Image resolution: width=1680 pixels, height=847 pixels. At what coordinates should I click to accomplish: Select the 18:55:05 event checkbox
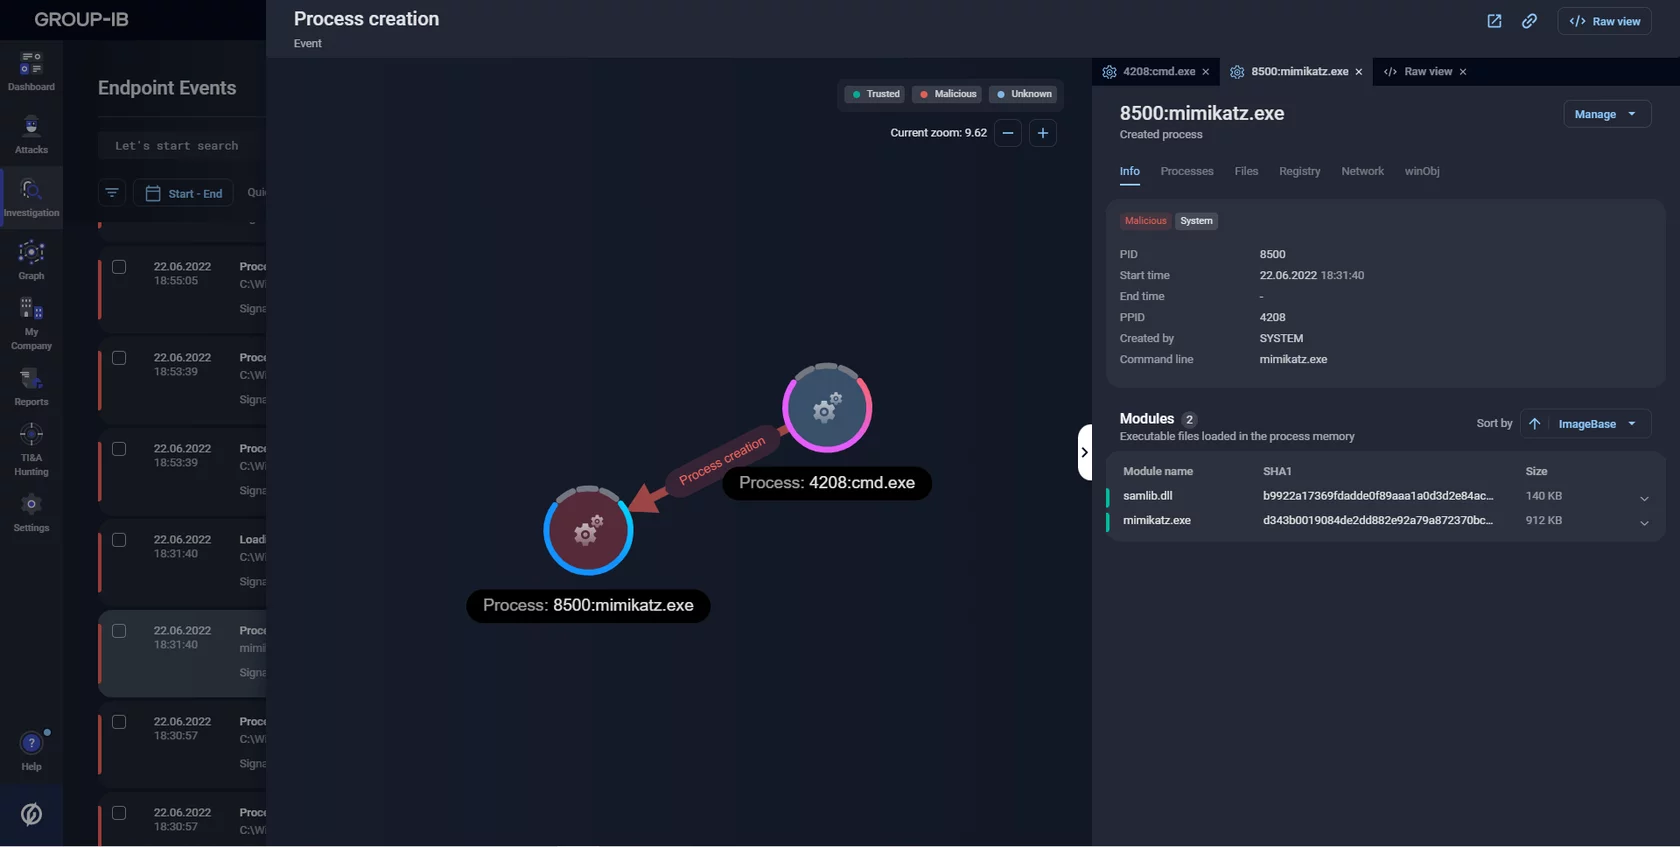[119, 267]
